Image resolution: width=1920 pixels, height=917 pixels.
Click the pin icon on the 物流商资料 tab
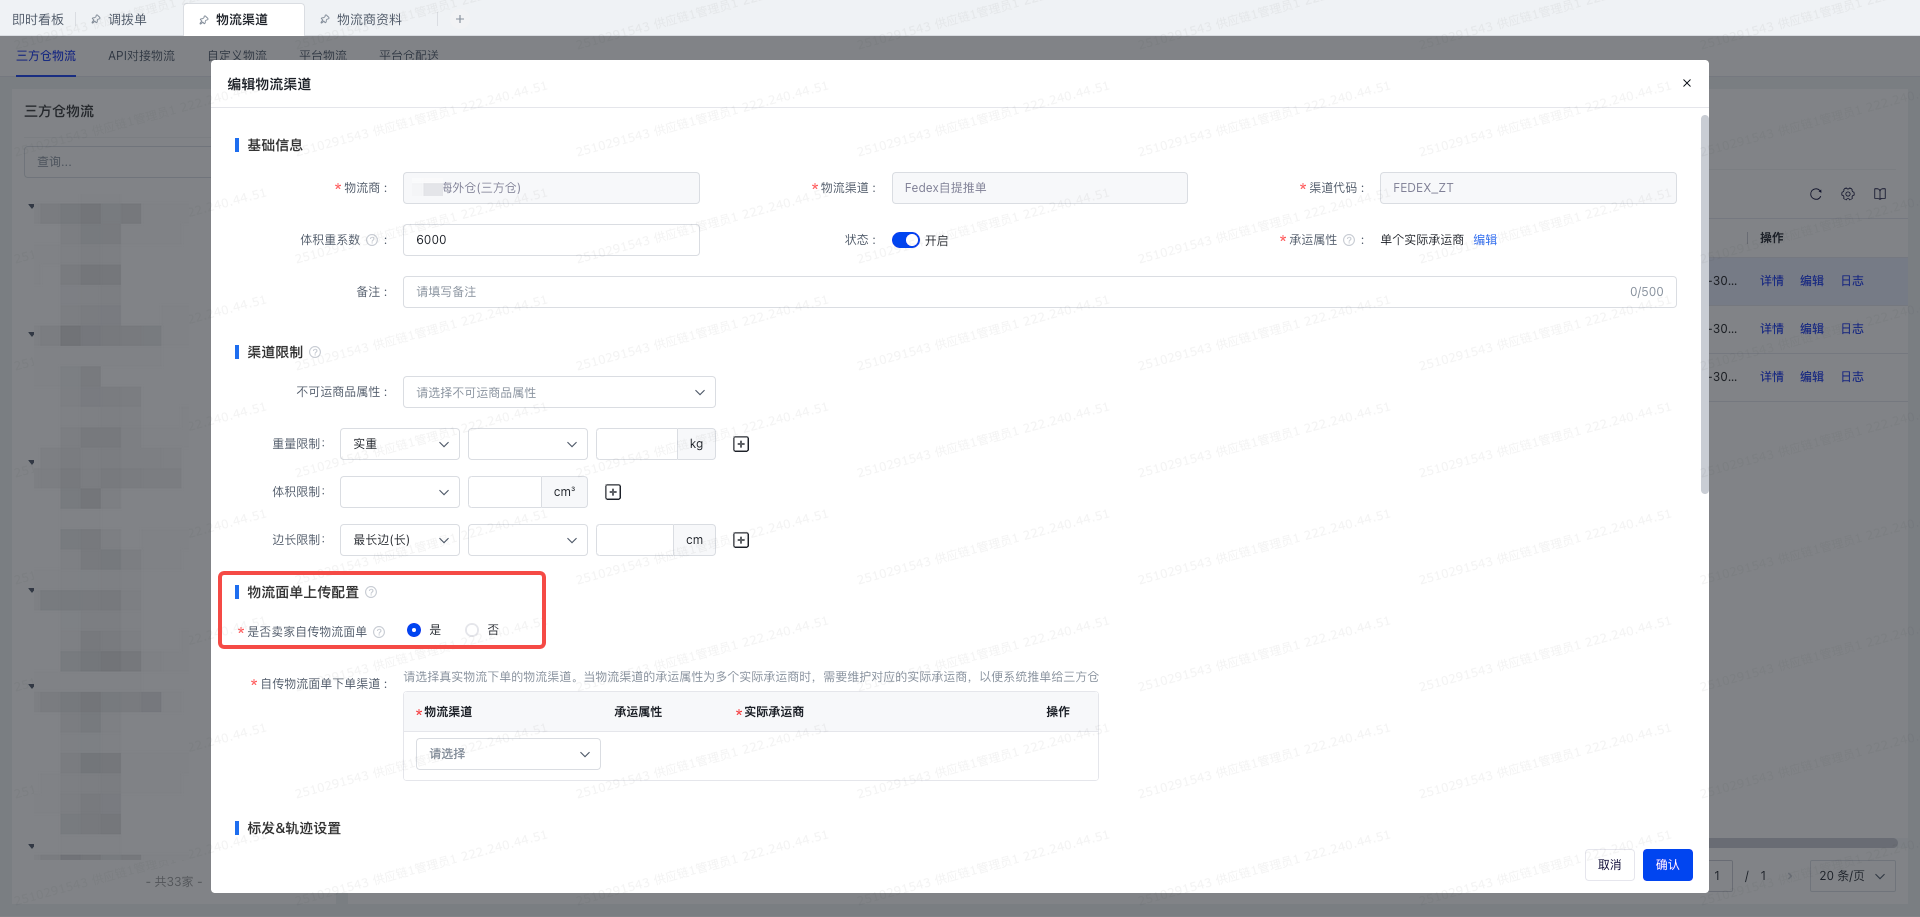coord(325,19)
